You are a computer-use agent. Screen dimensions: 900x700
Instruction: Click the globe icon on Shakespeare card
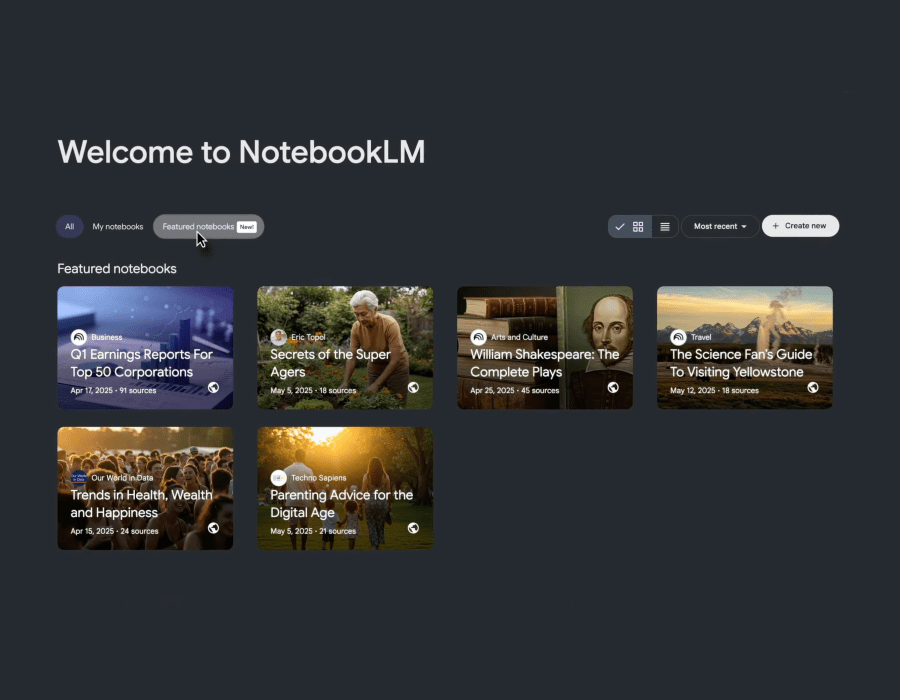pyautogui.click(x=613, y=388)
